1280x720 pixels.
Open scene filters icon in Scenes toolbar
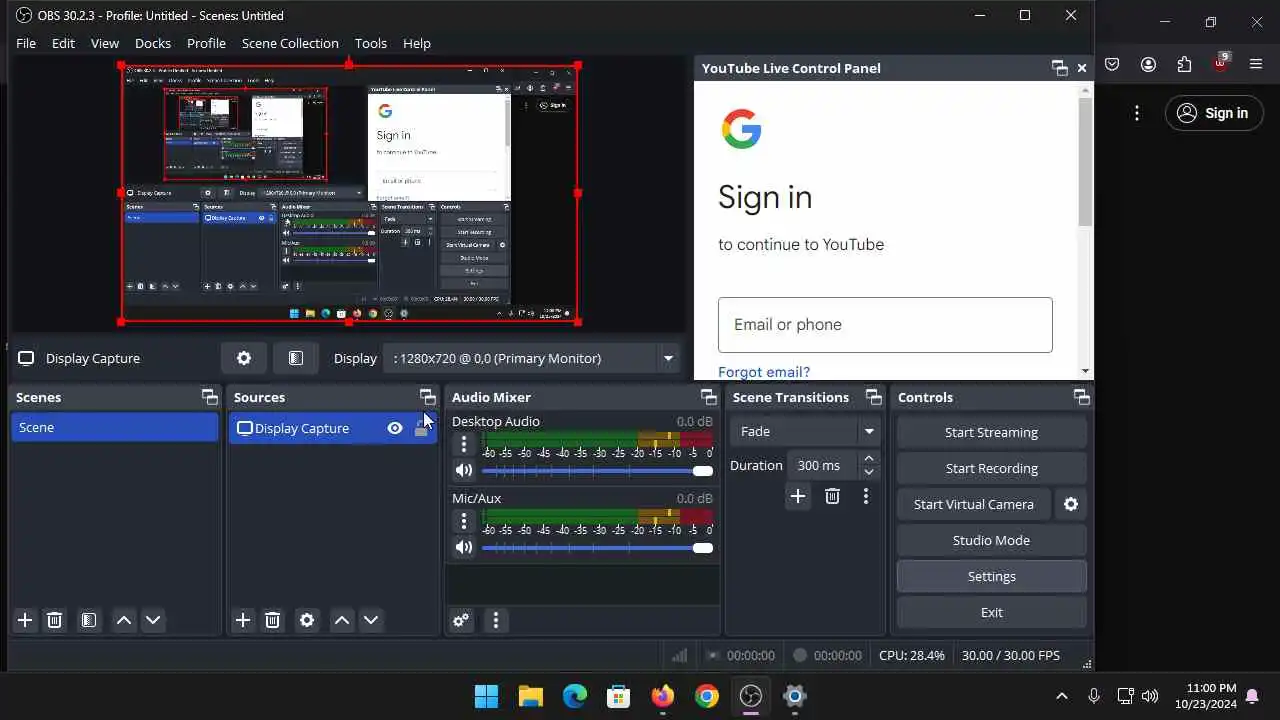(89, 620)
